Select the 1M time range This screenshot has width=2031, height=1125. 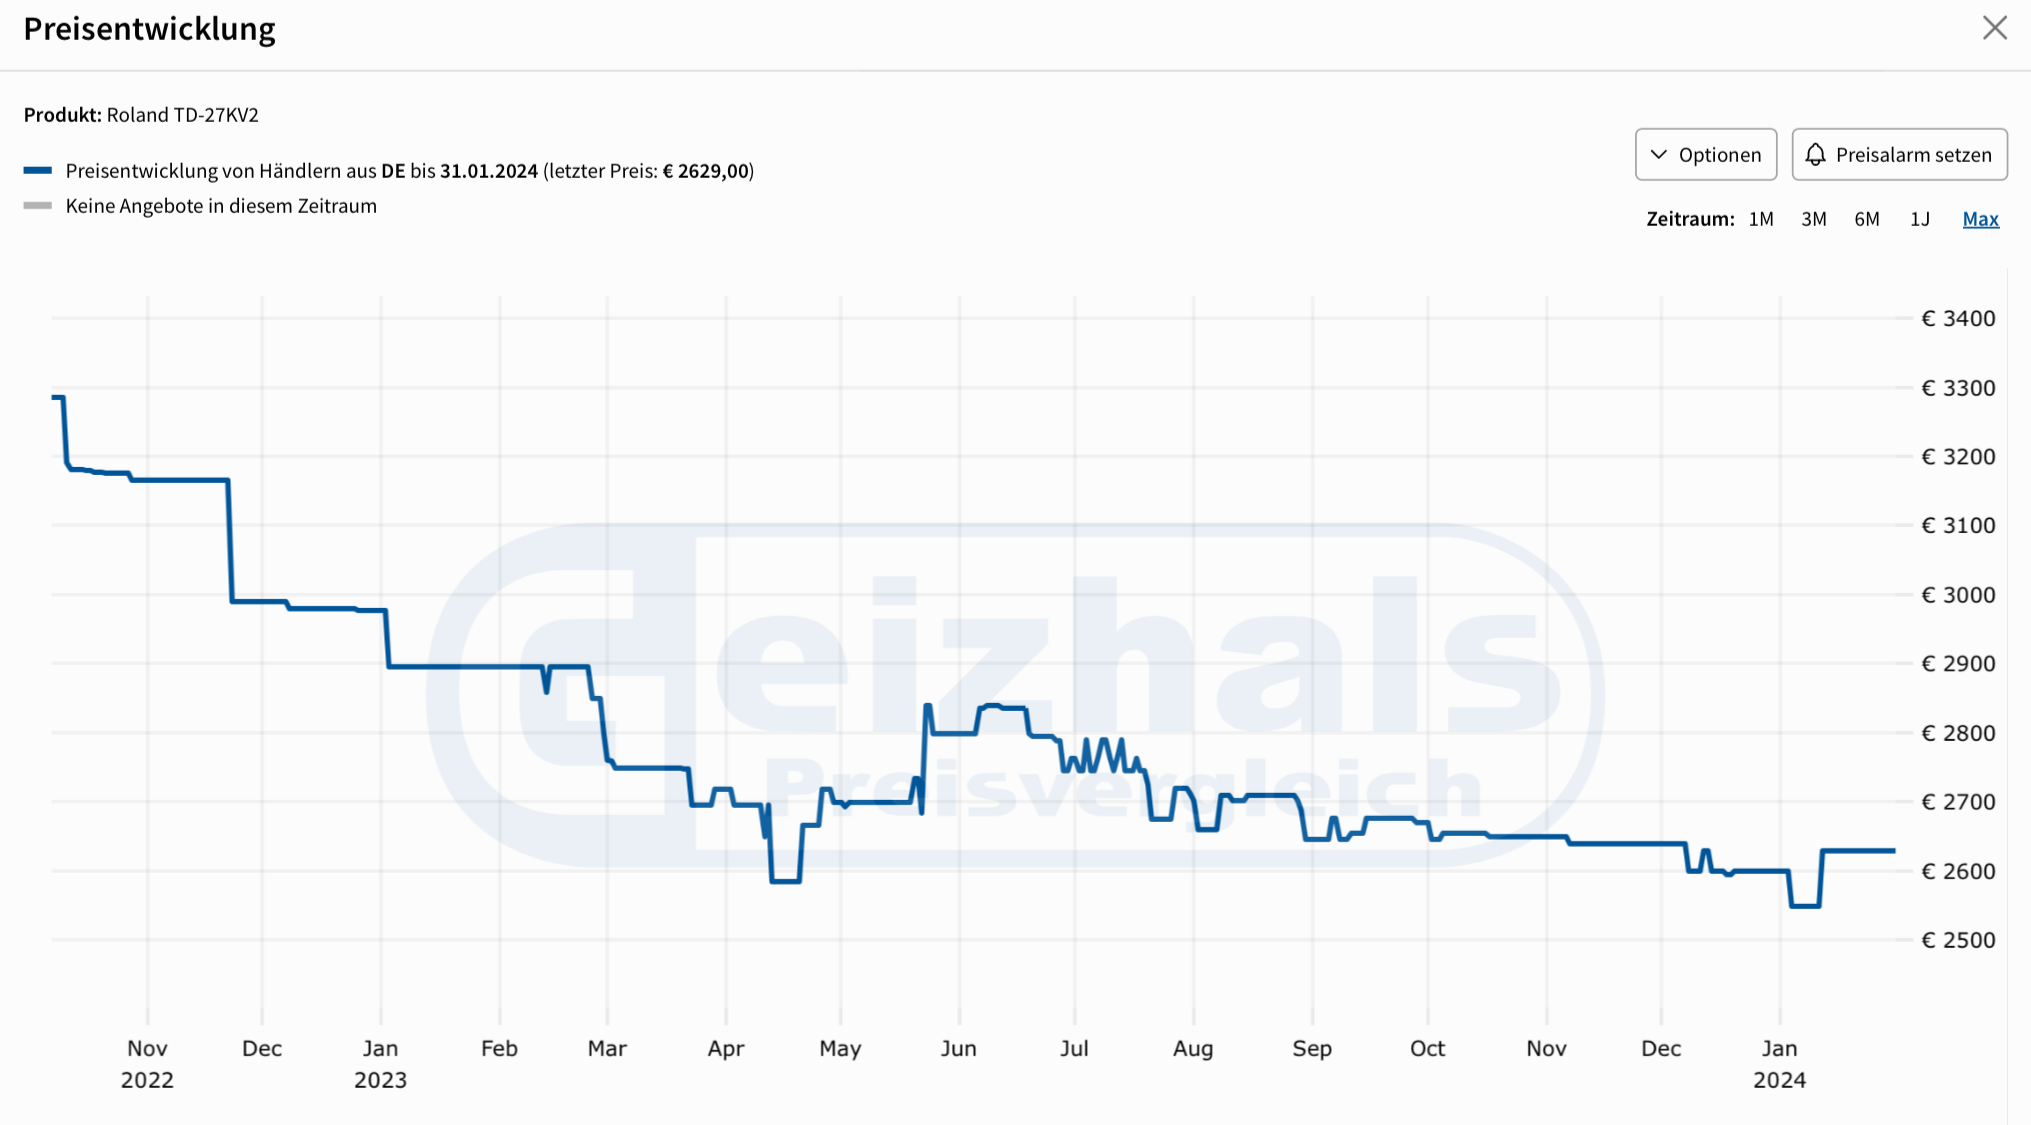tap(1761, 219)
